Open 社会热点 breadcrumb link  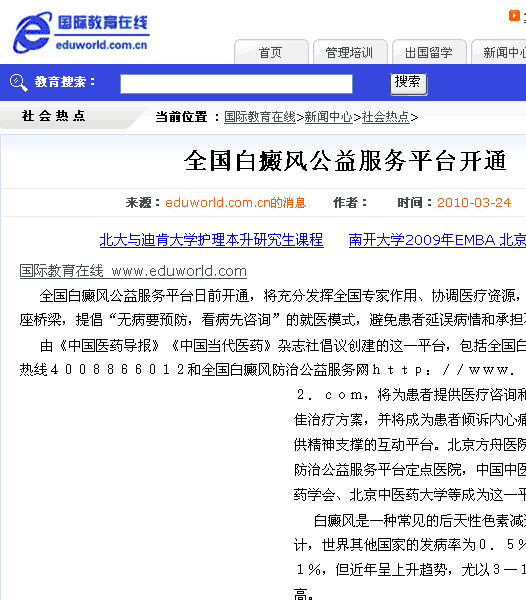(x=386, y=117)
